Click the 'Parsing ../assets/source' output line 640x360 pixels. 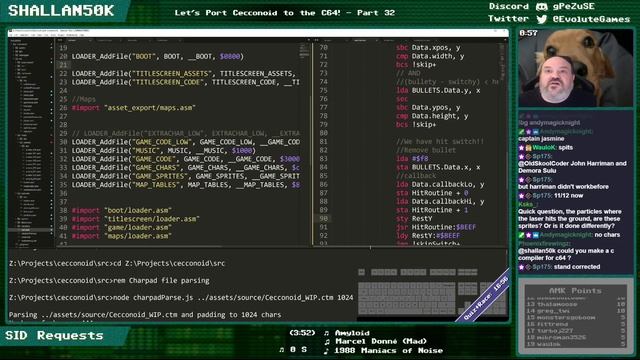[x=145, y=315]
